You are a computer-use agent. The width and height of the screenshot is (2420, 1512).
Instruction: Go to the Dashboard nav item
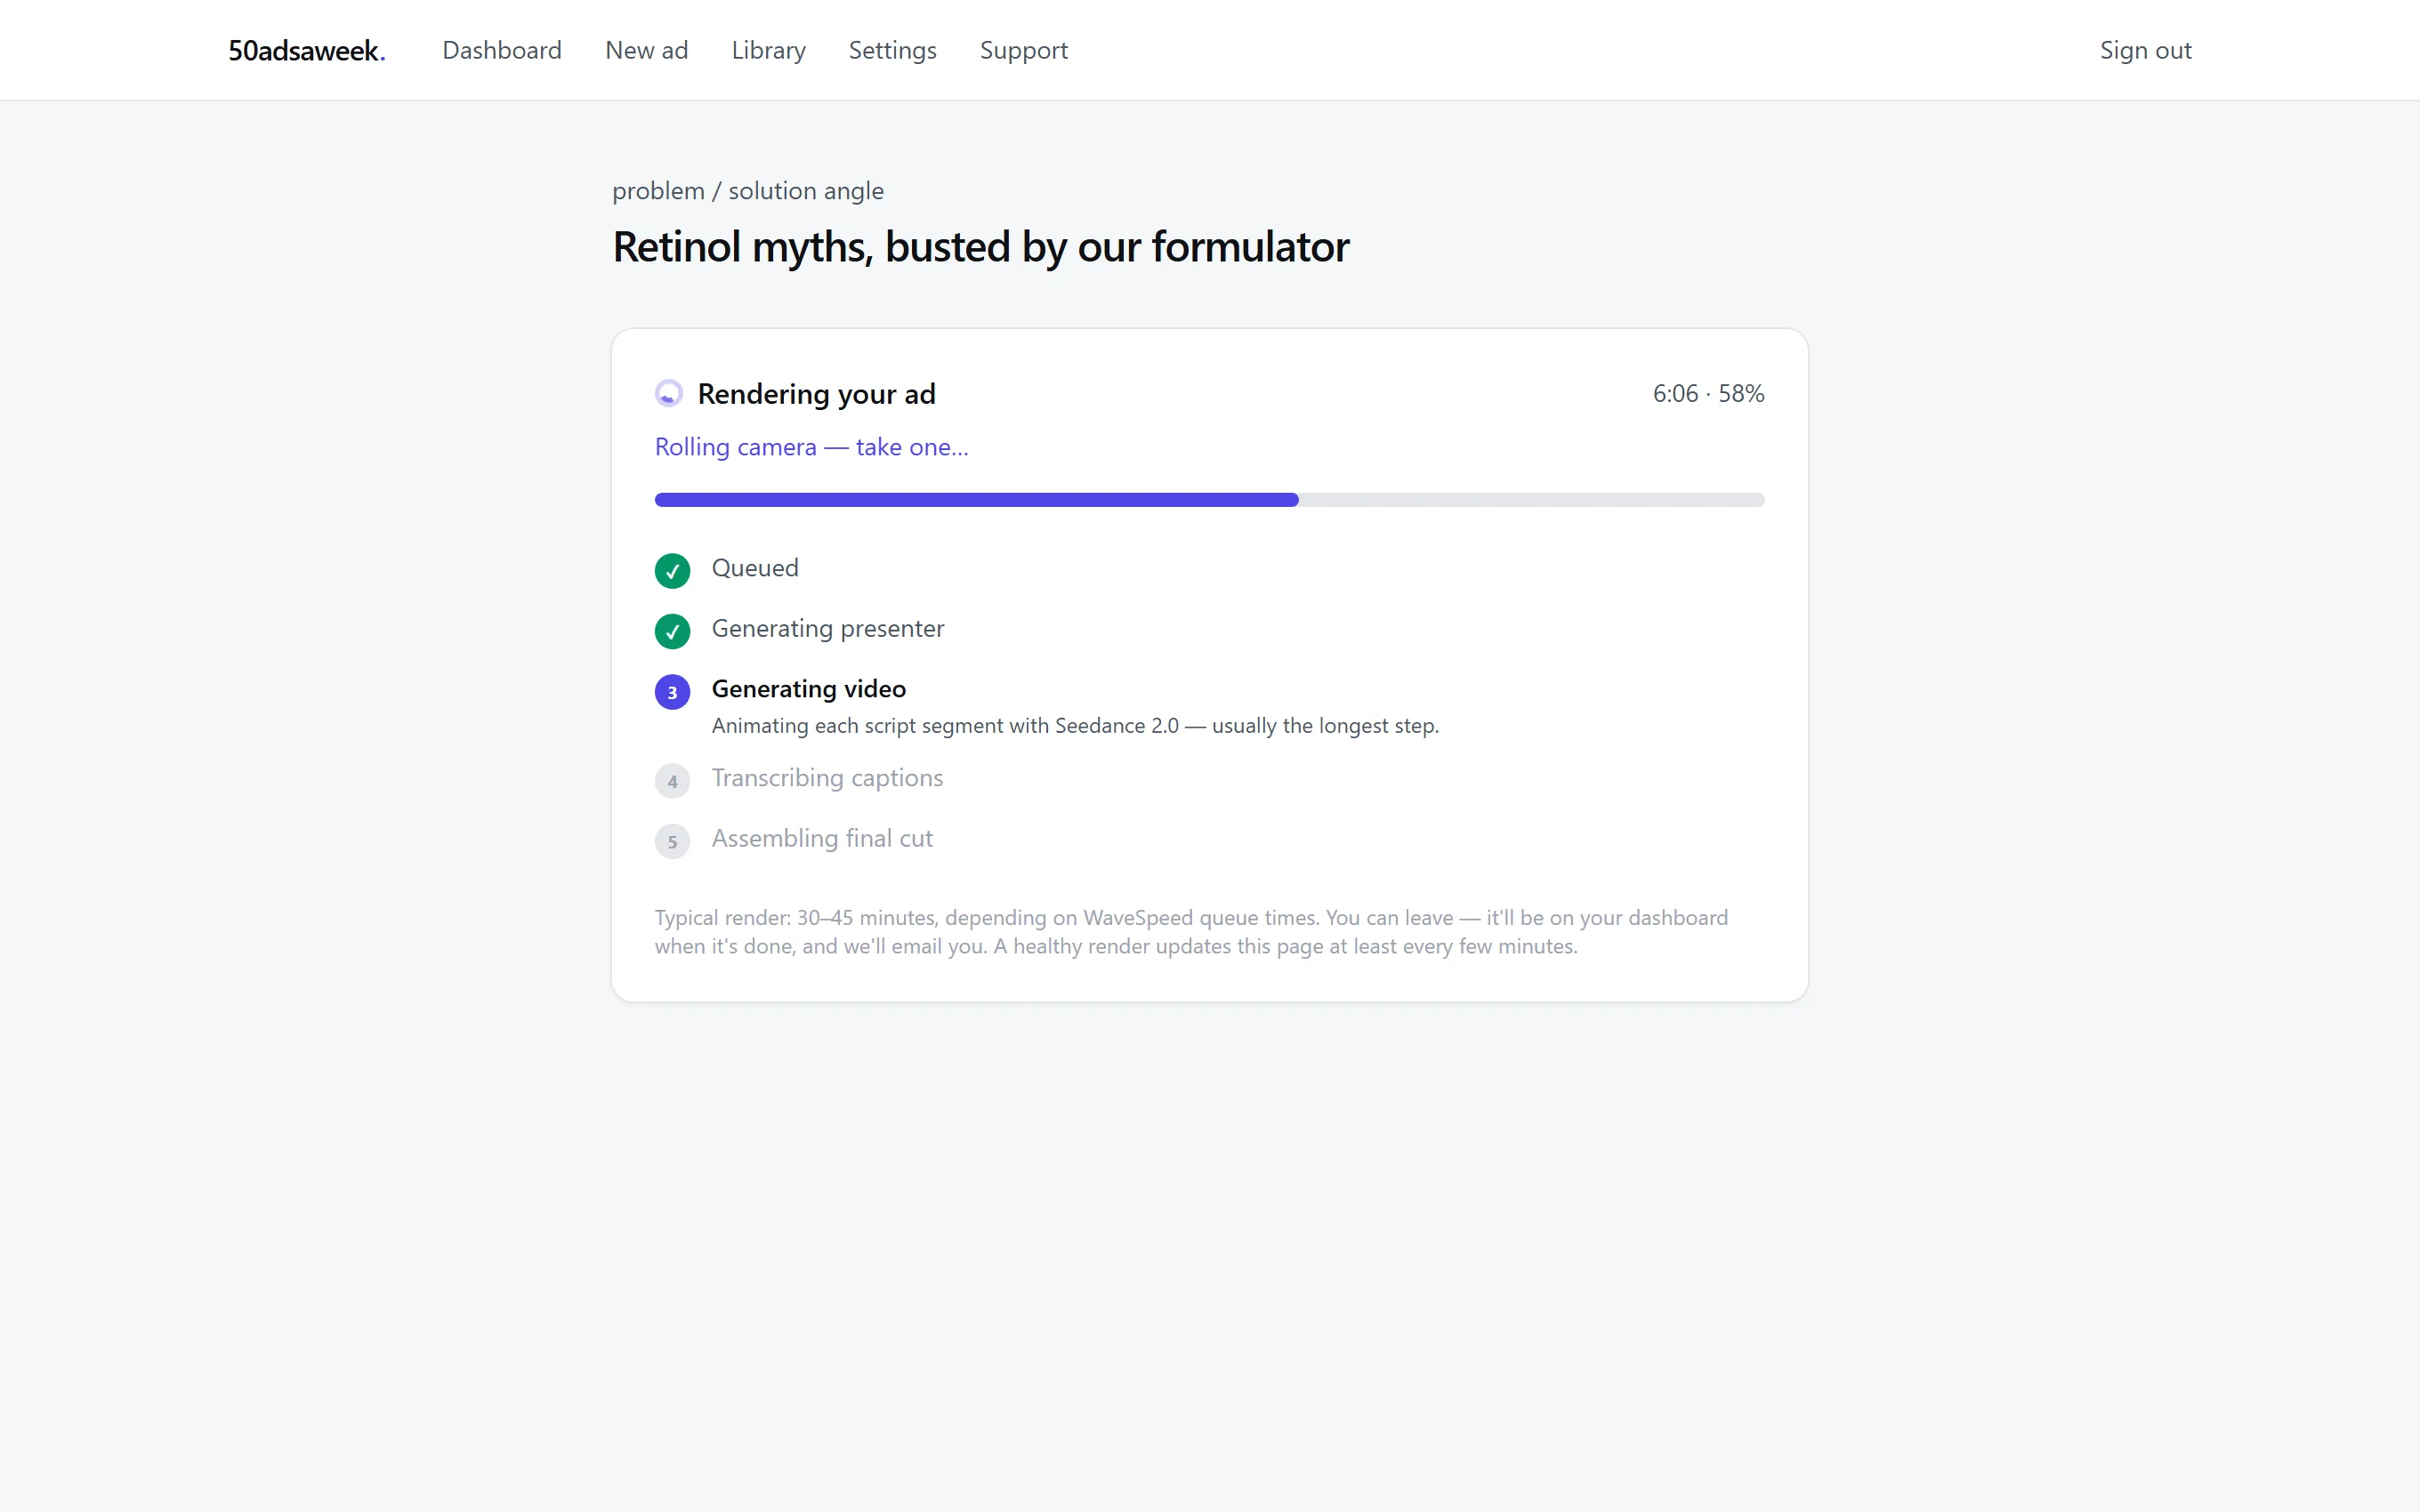502,50
